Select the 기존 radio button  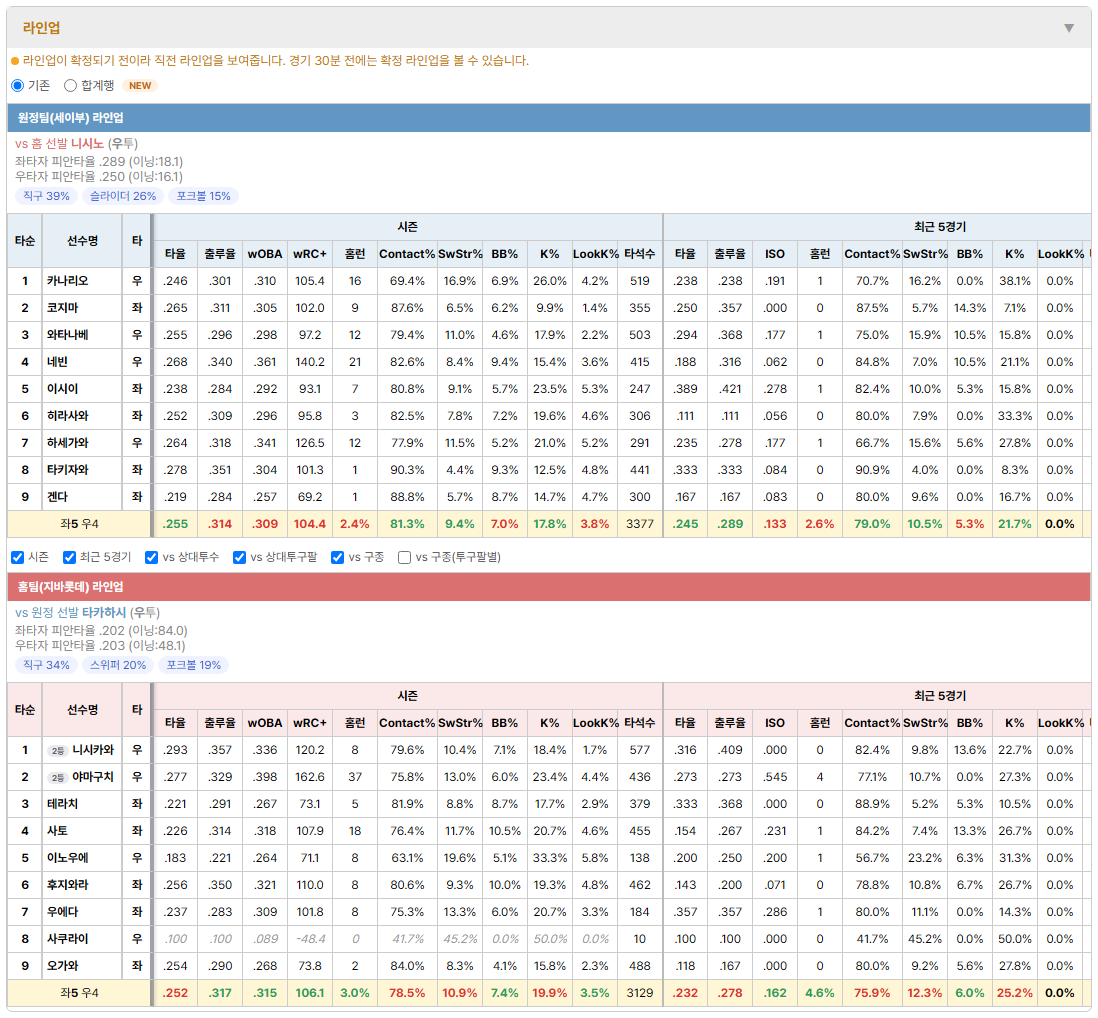pyautogui.click(x=18, y=85)
